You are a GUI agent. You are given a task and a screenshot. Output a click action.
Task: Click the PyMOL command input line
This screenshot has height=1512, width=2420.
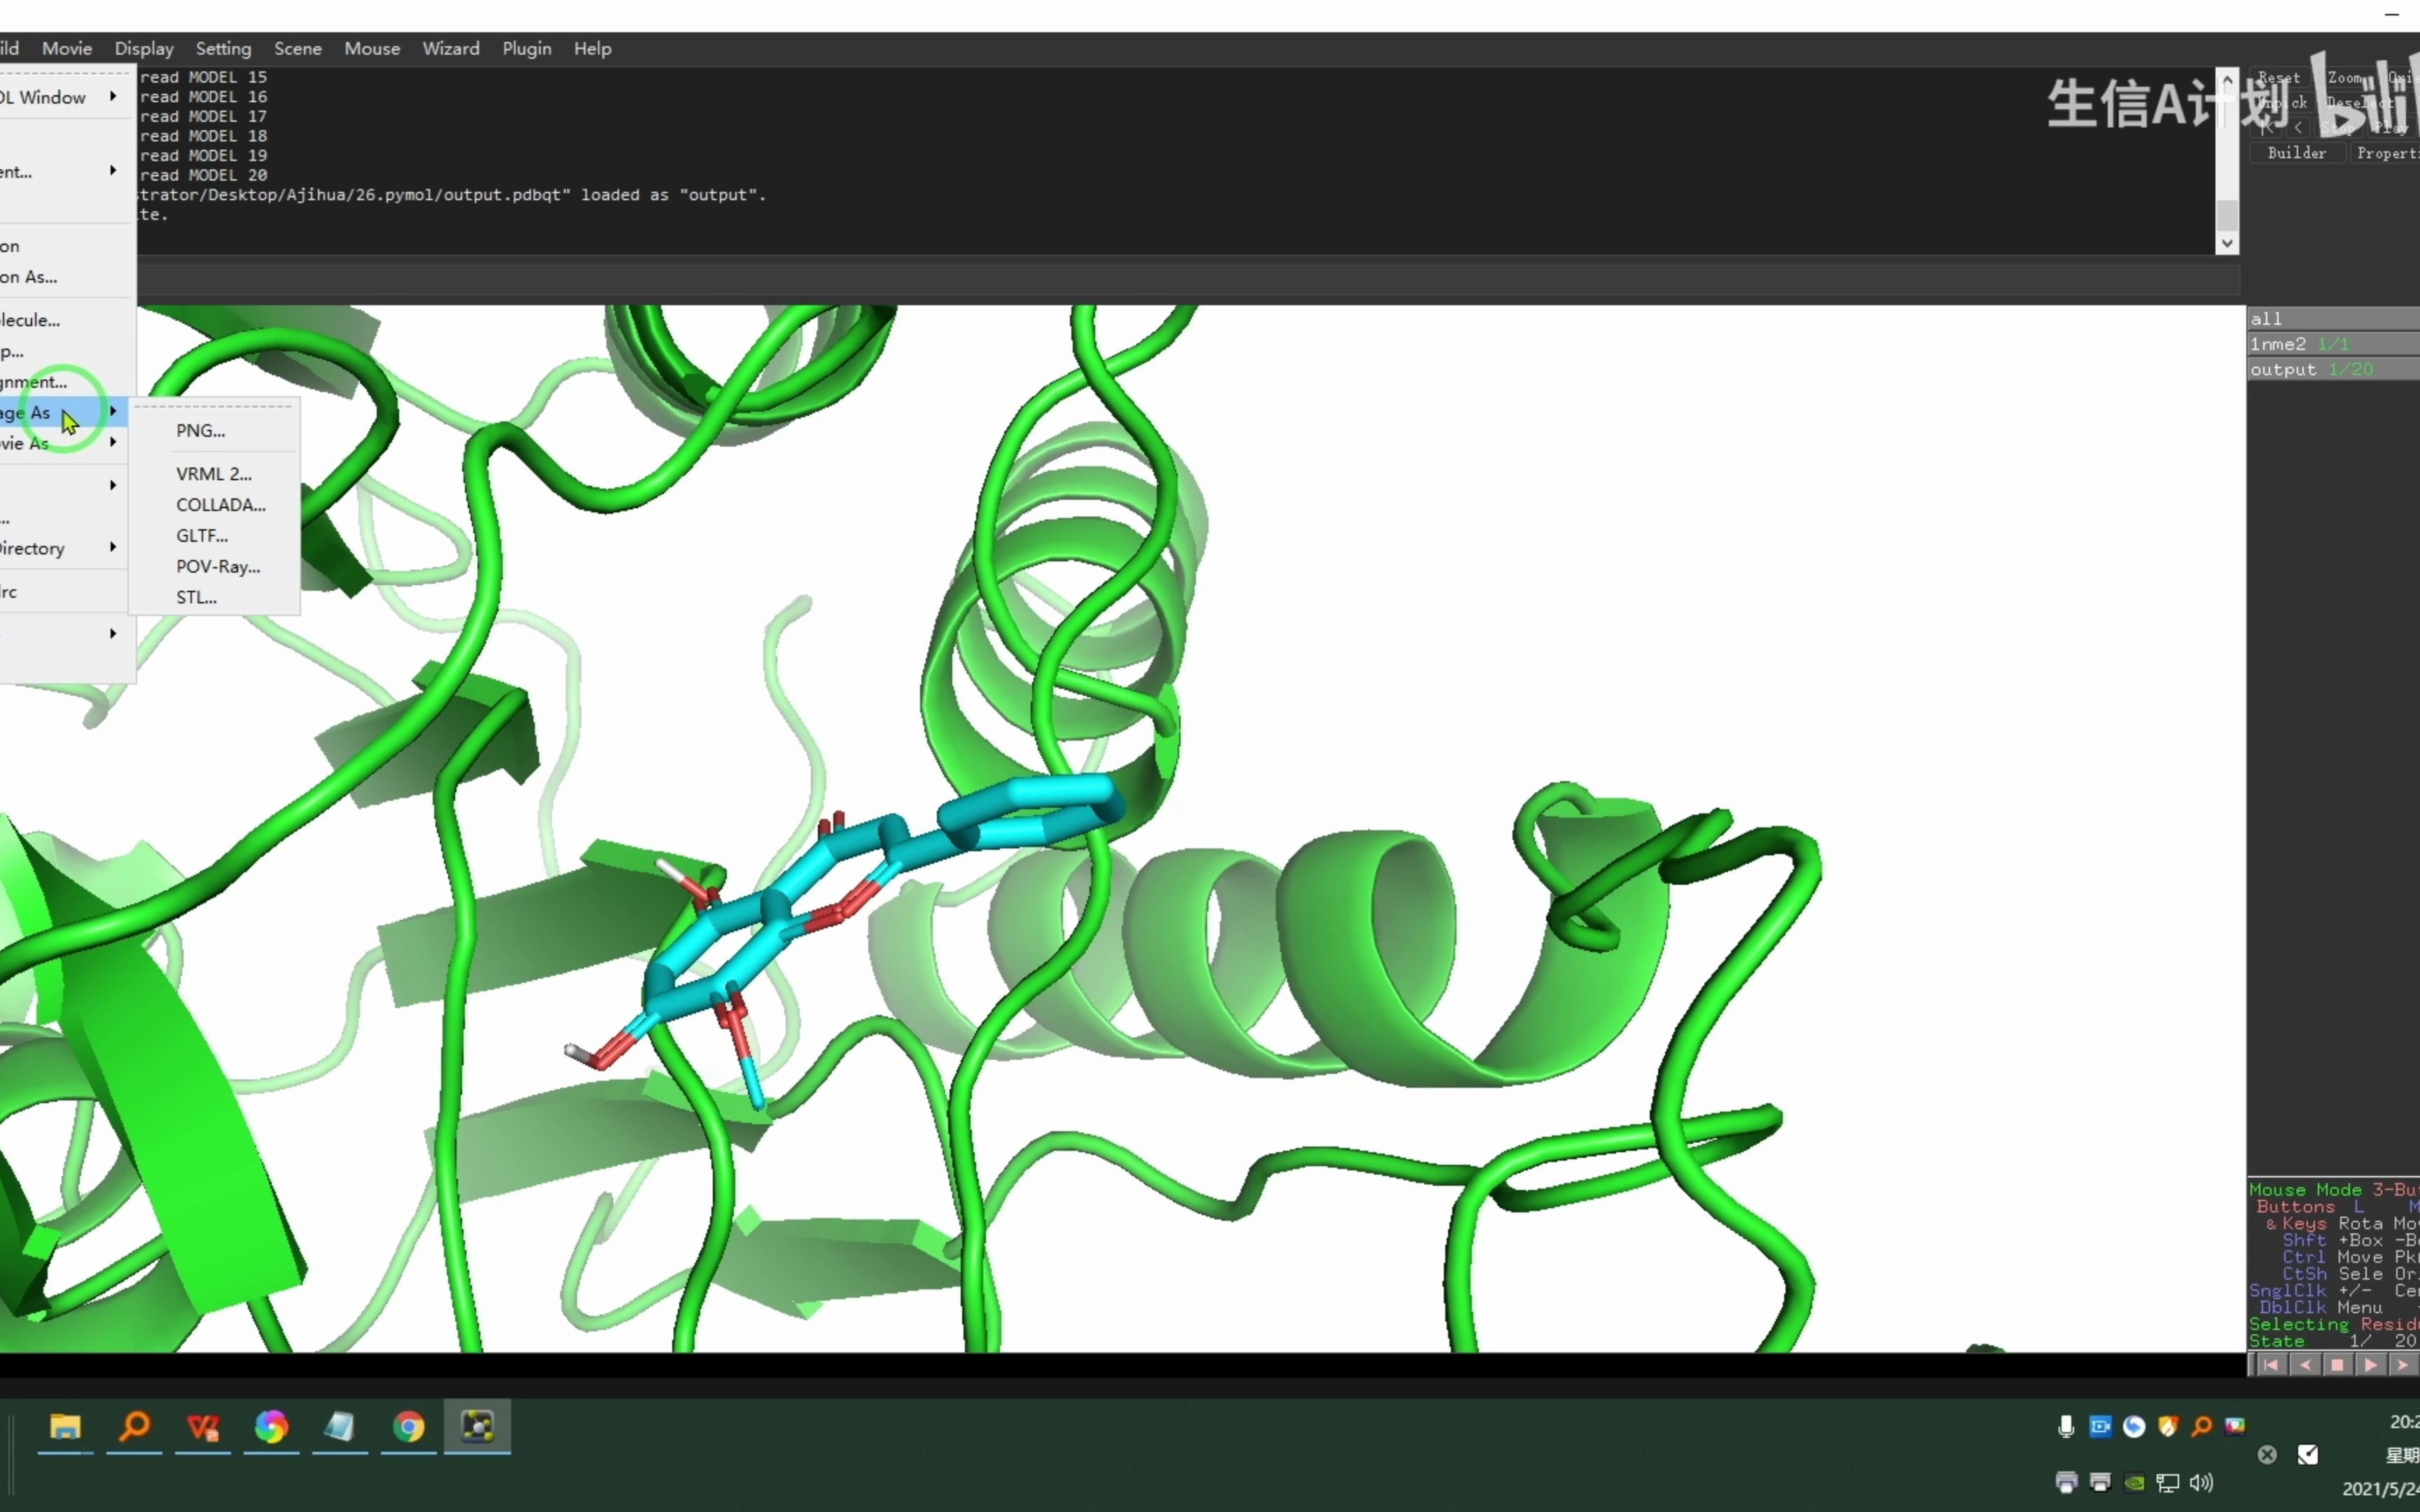click(1188, 280)
